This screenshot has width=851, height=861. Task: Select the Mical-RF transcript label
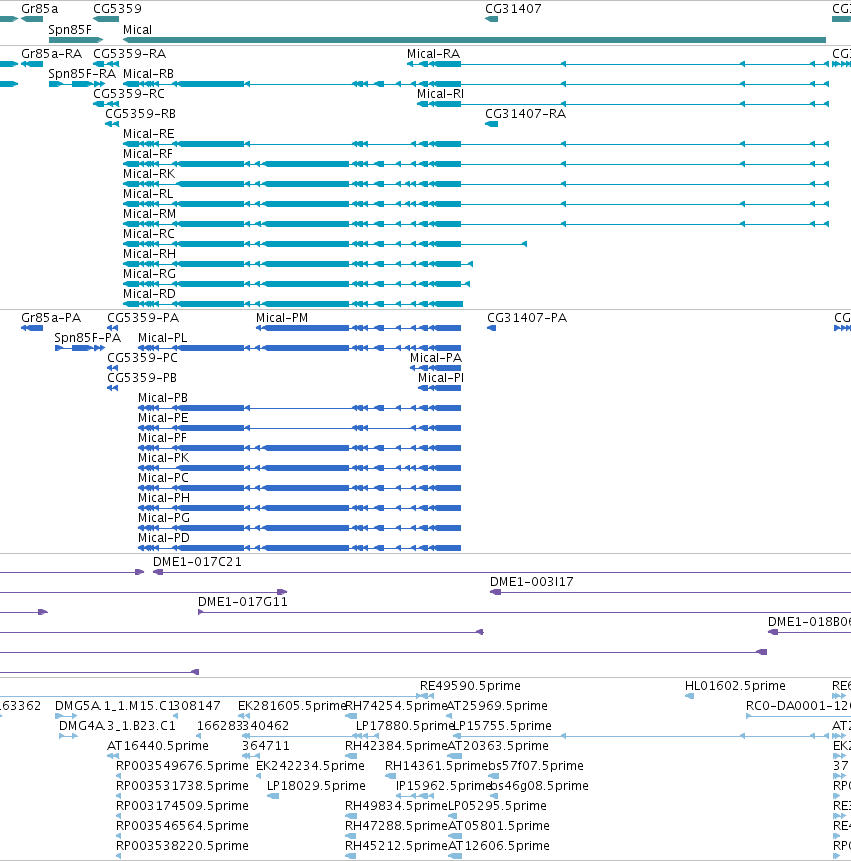click(148, 154)
